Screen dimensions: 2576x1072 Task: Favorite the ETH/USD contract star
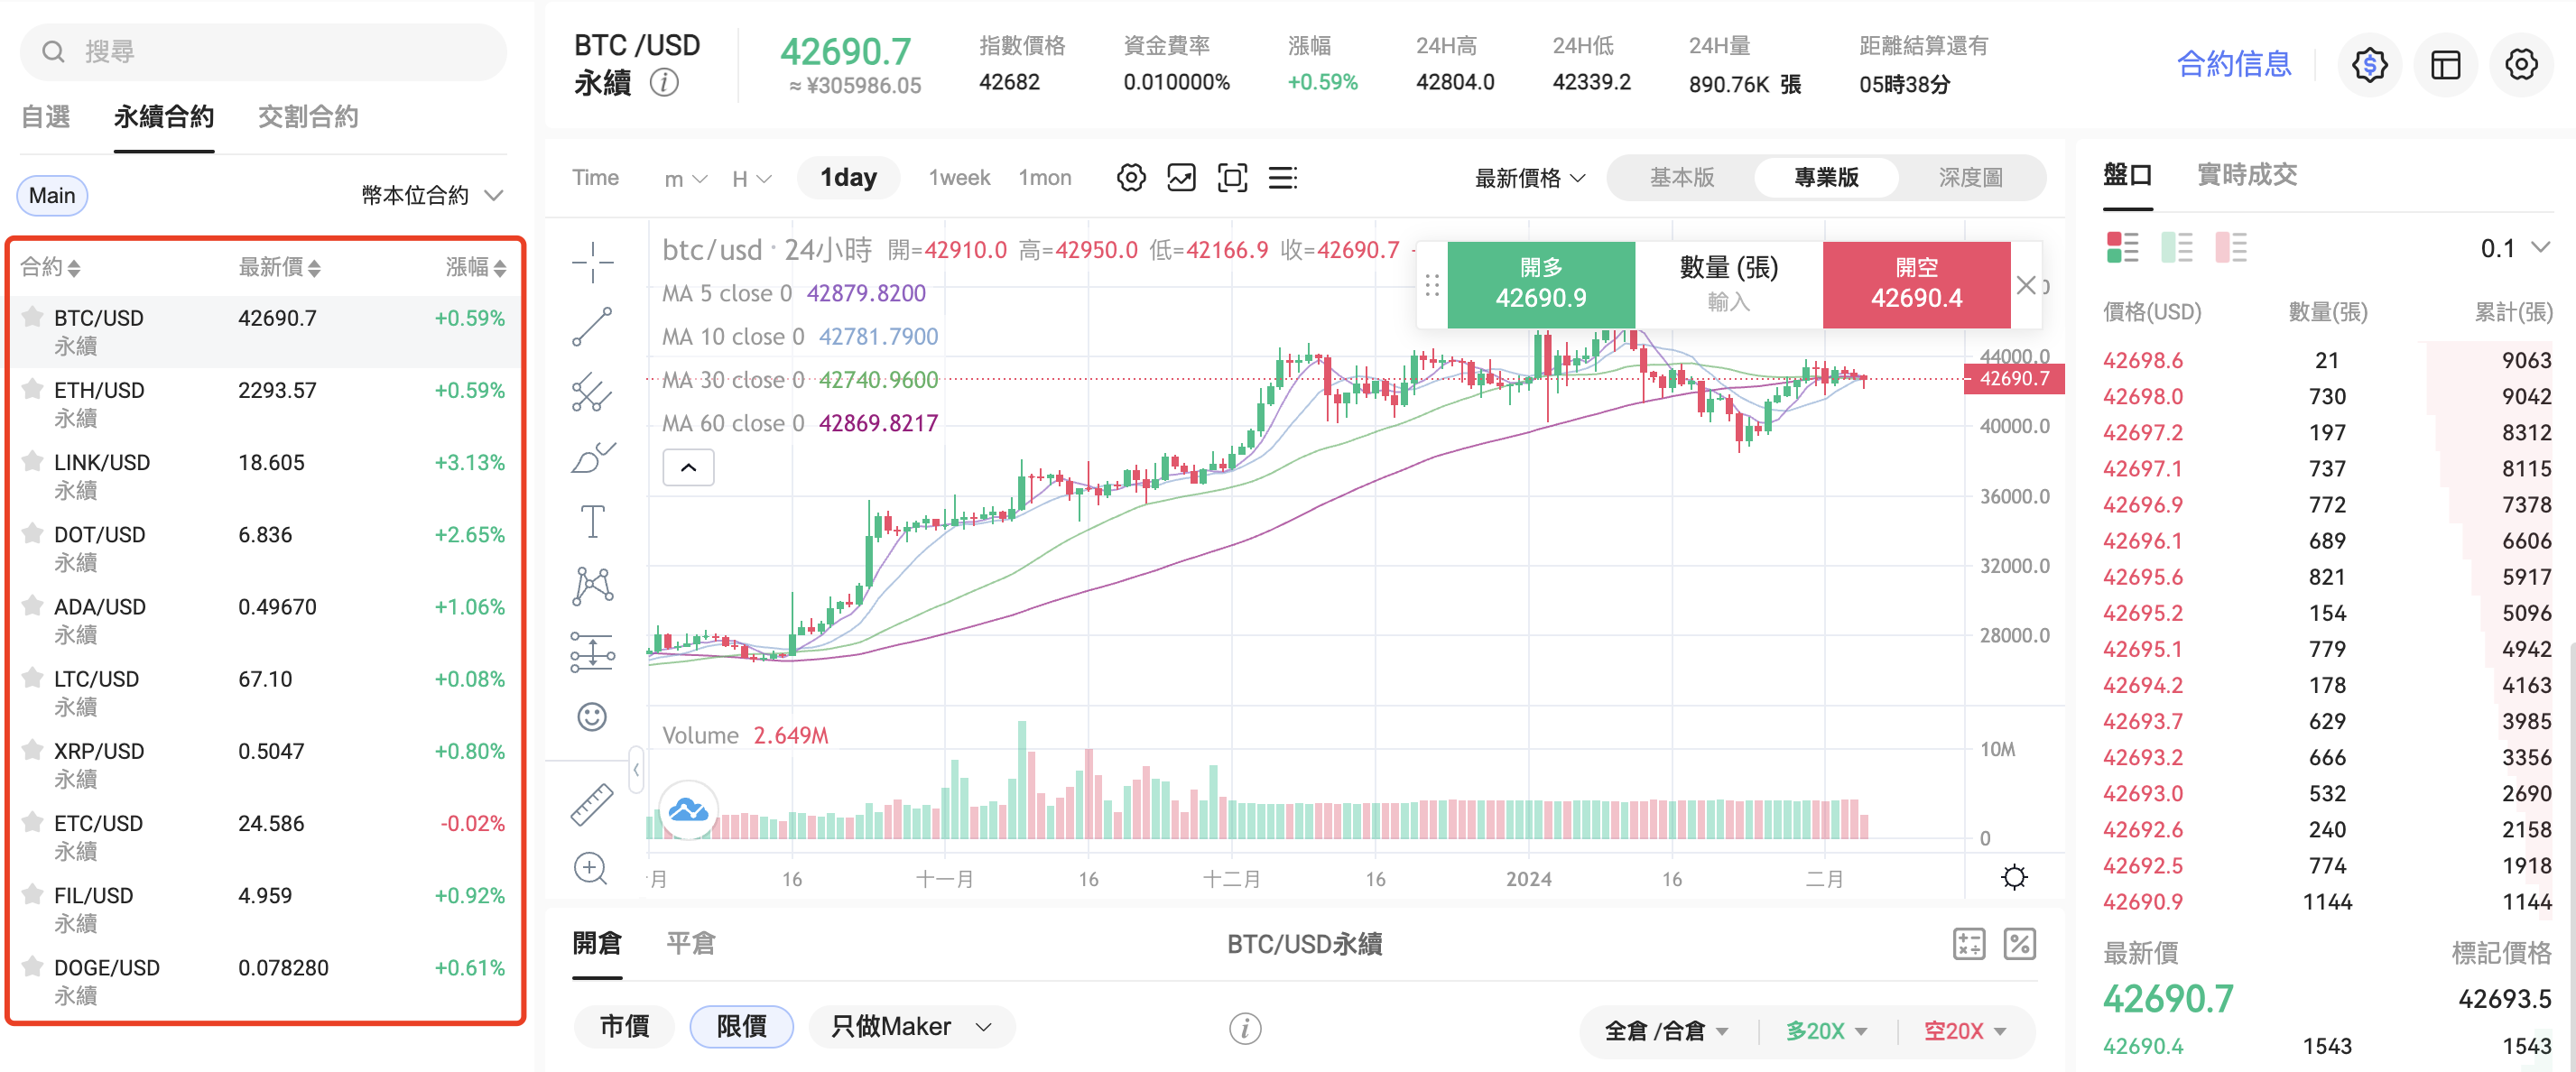click(x=33, y=389)
